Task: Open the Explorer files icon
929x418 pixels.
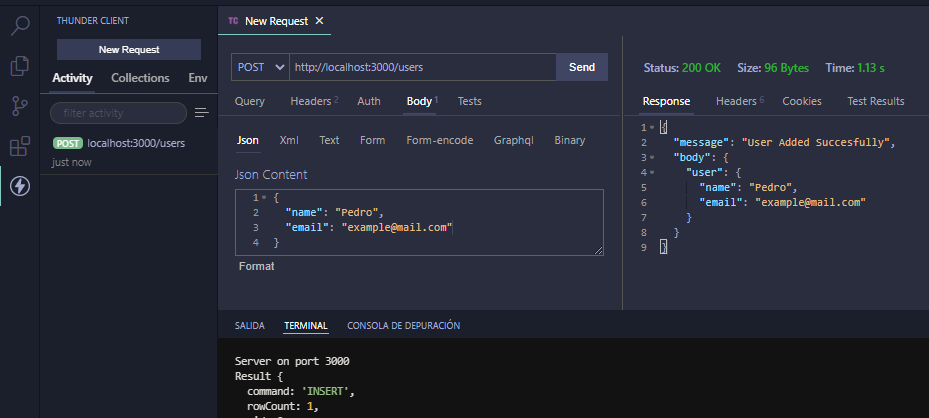Action: tap(20, 66)
